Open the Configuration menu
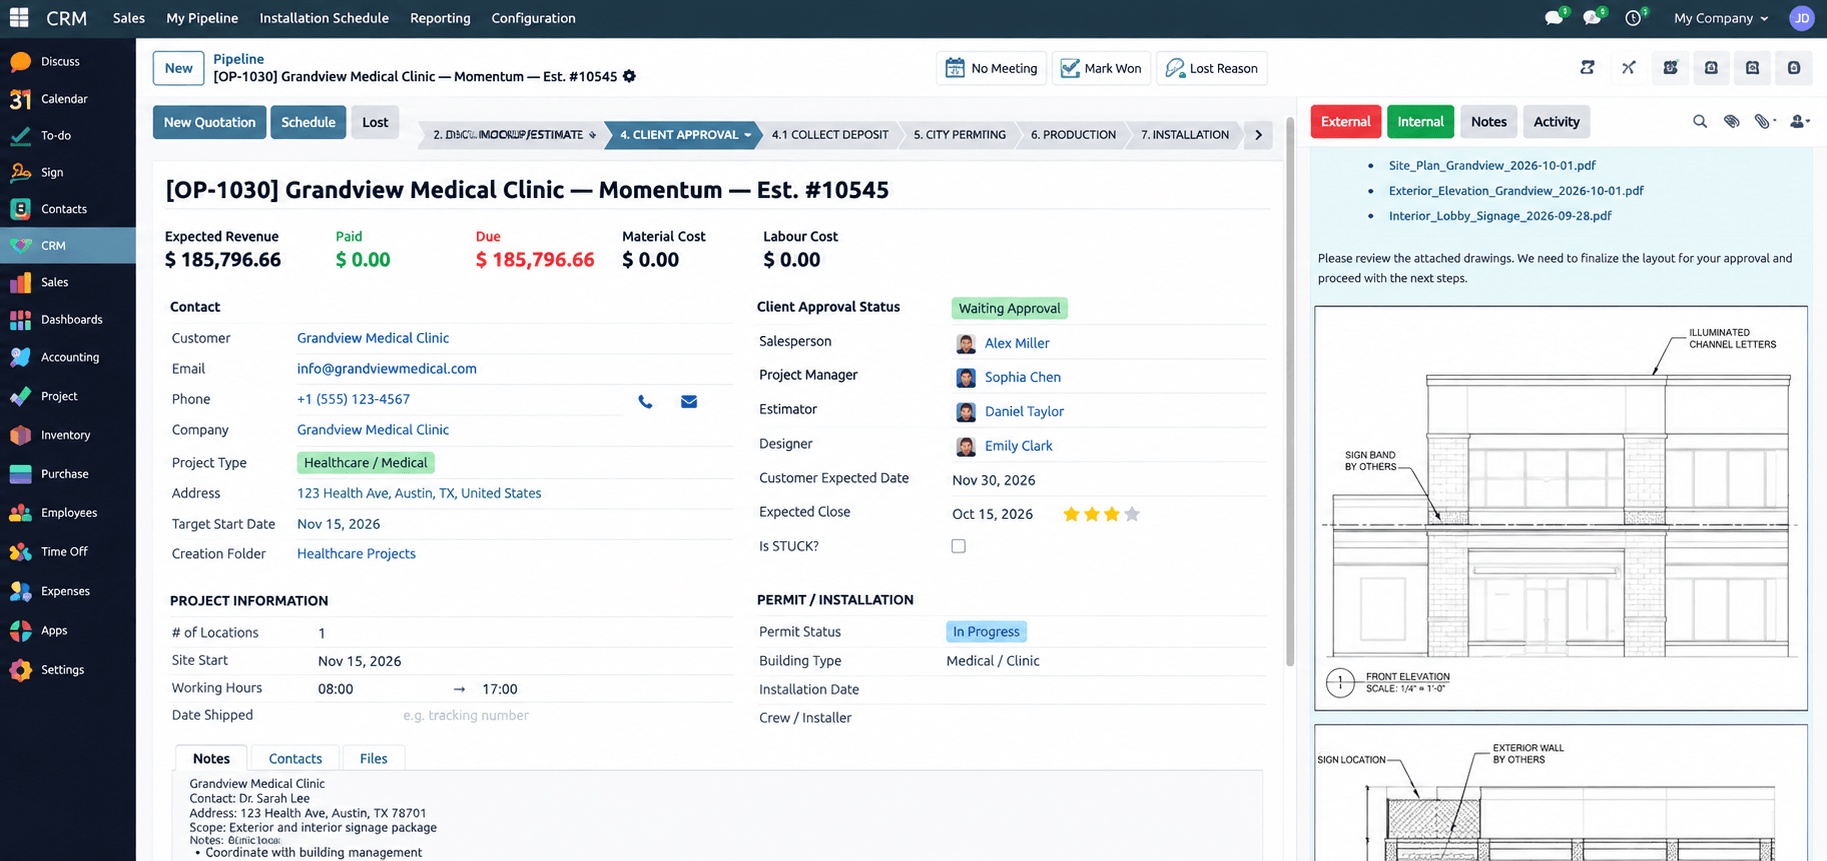 pyautogui.click(x=533, y=18)
